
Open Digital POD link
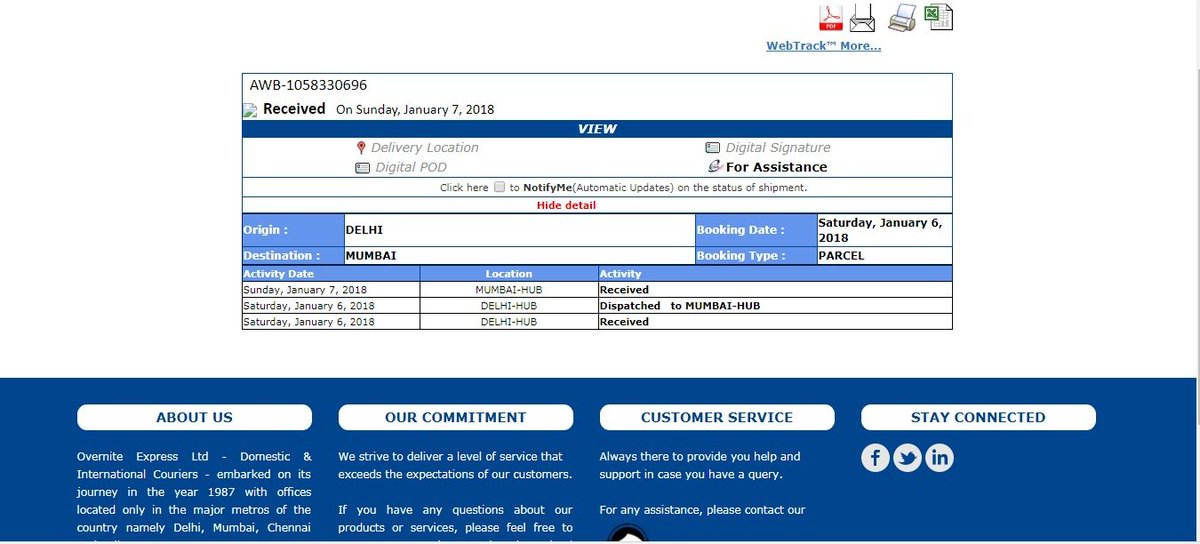click(411, 167)
